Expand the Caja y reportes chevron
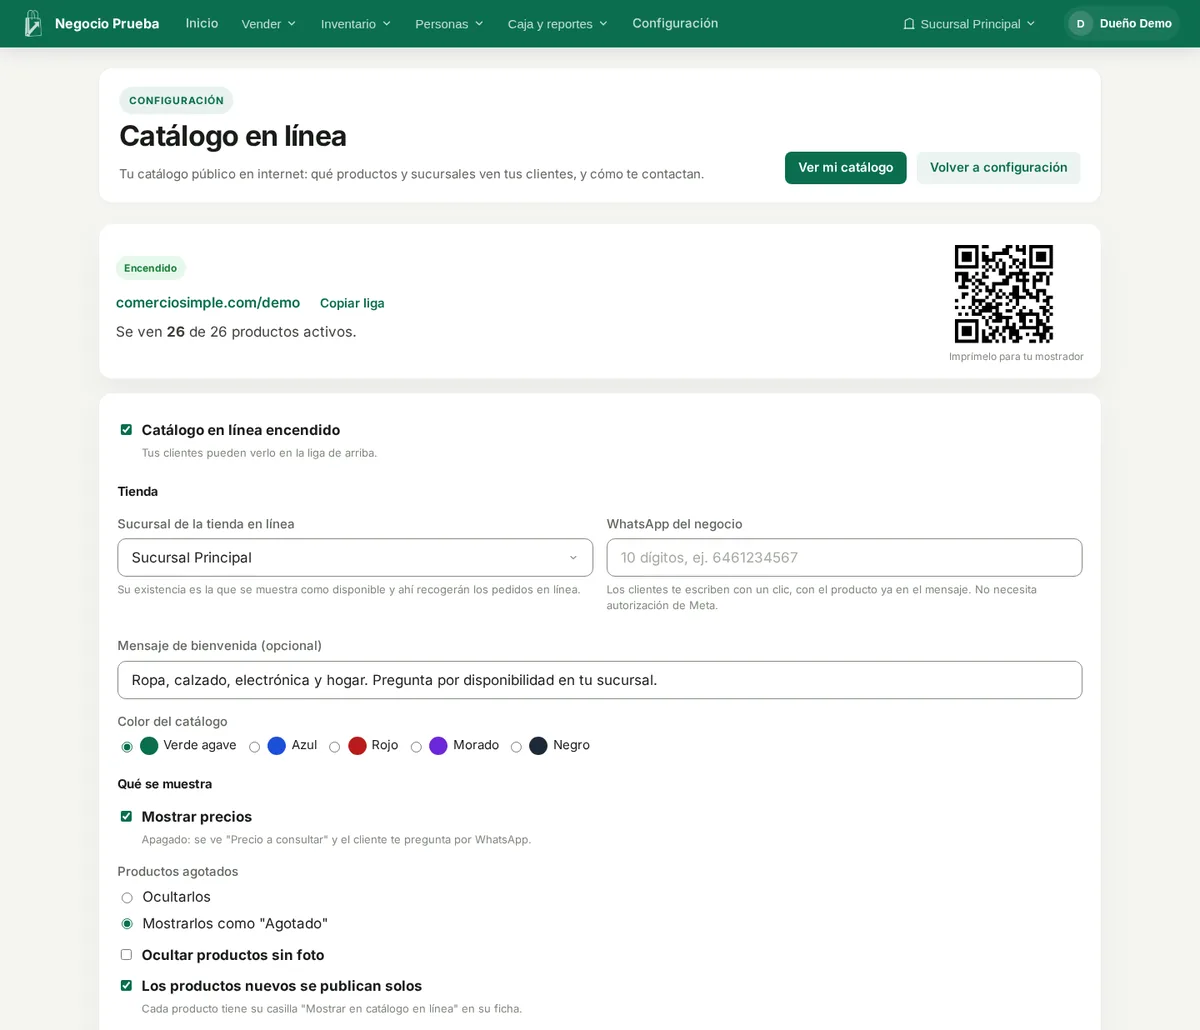Image resolution: width=1200 pixels, height=1030 pixels. point(603,24)
